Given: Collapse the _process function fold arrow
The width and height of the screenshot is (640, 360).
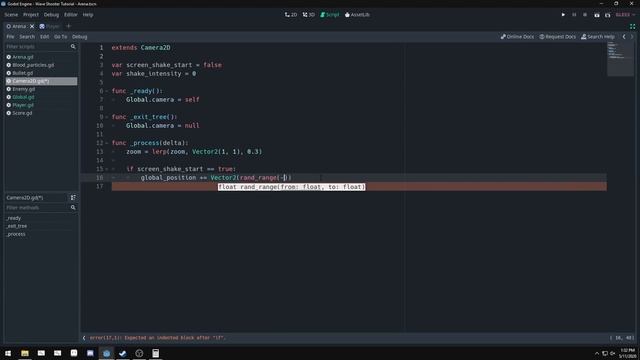Looking at the screenshot, I should 107,143.
